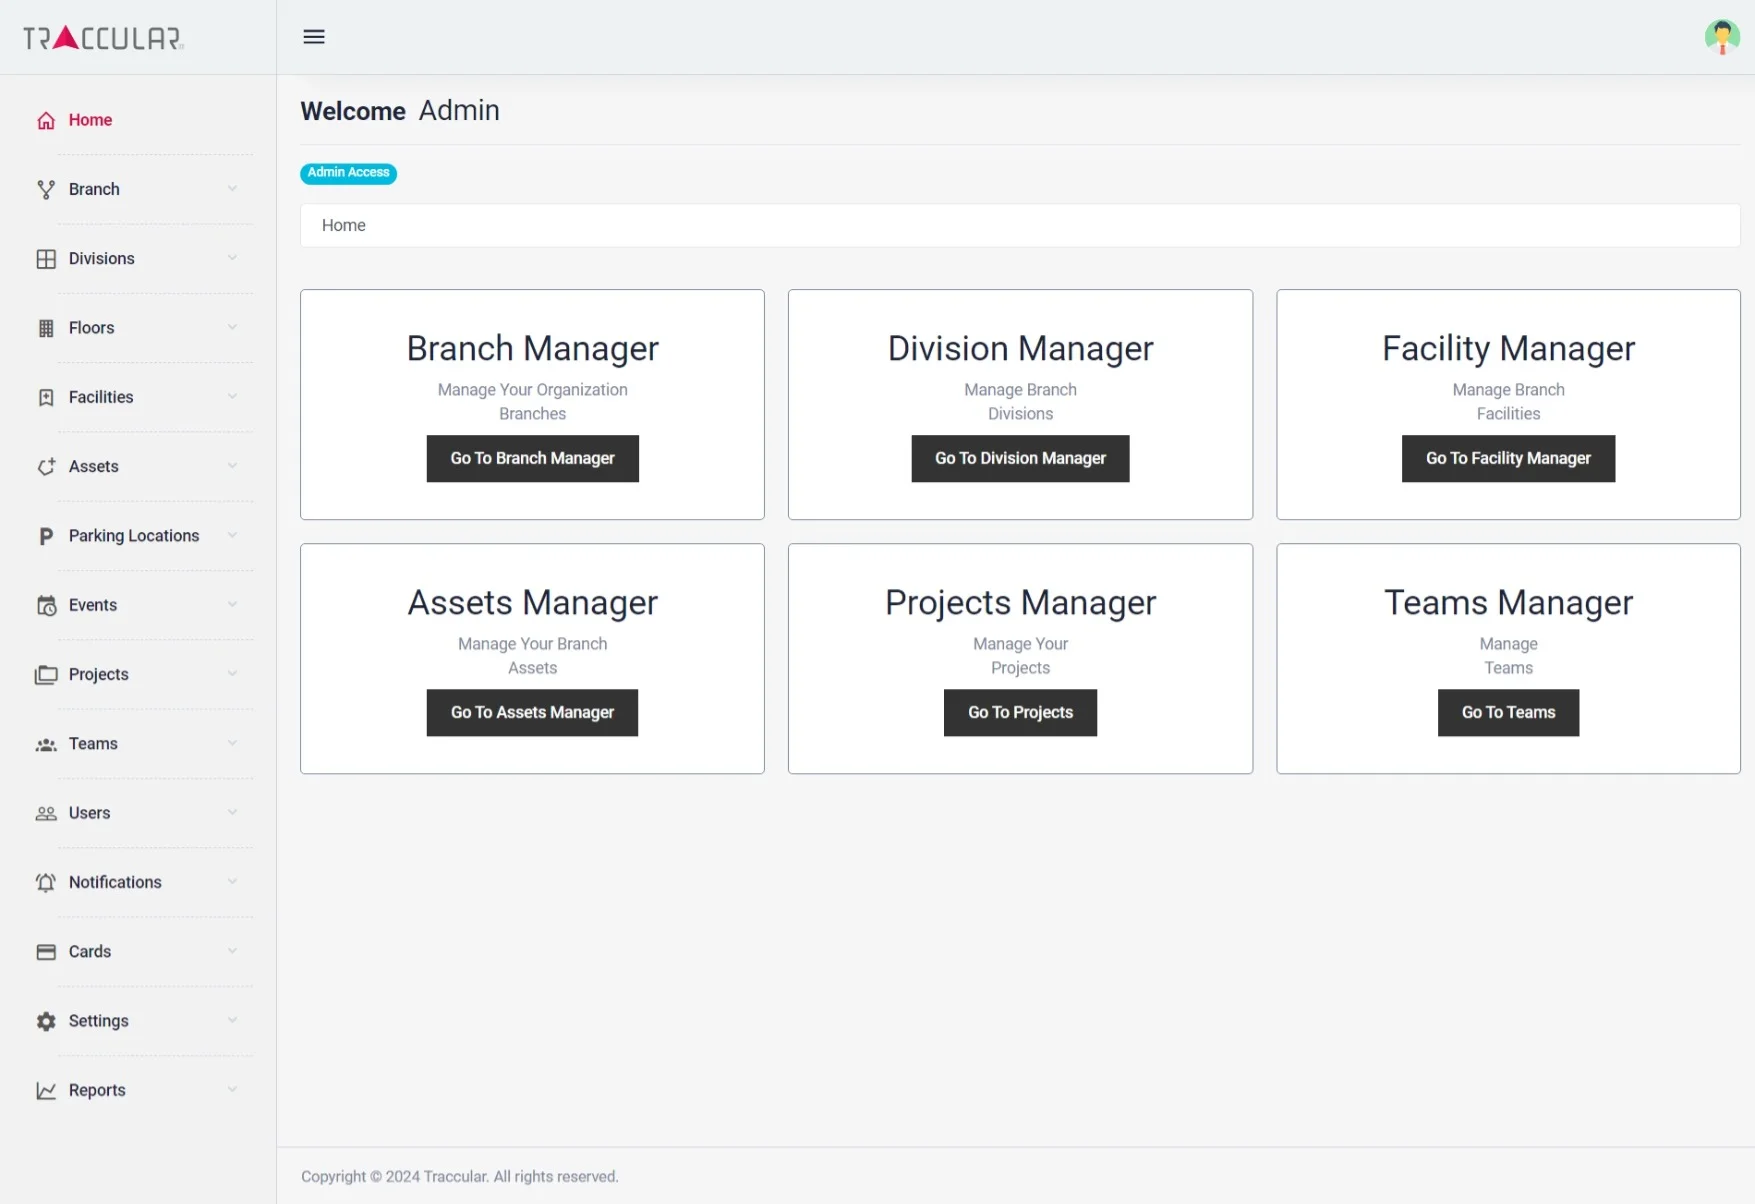Screen dimensions: 1755x1204
Task: Click the Parking Locations P icon
Action: (x=46, y=536)
